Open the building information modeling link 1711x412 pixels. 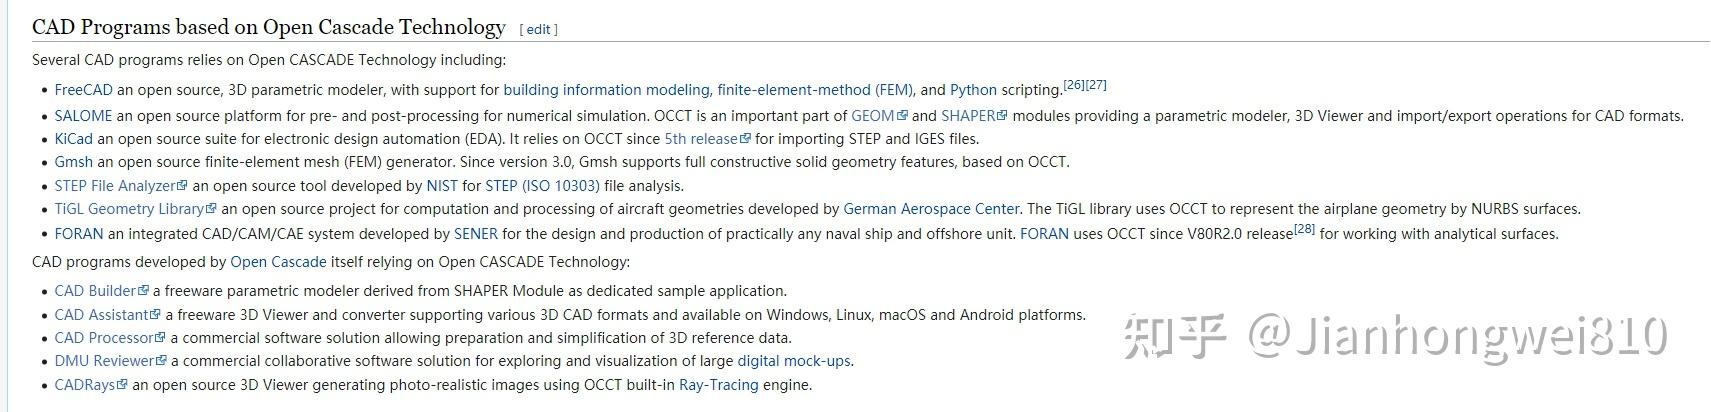pyautogui.click(x=606, y=90)
